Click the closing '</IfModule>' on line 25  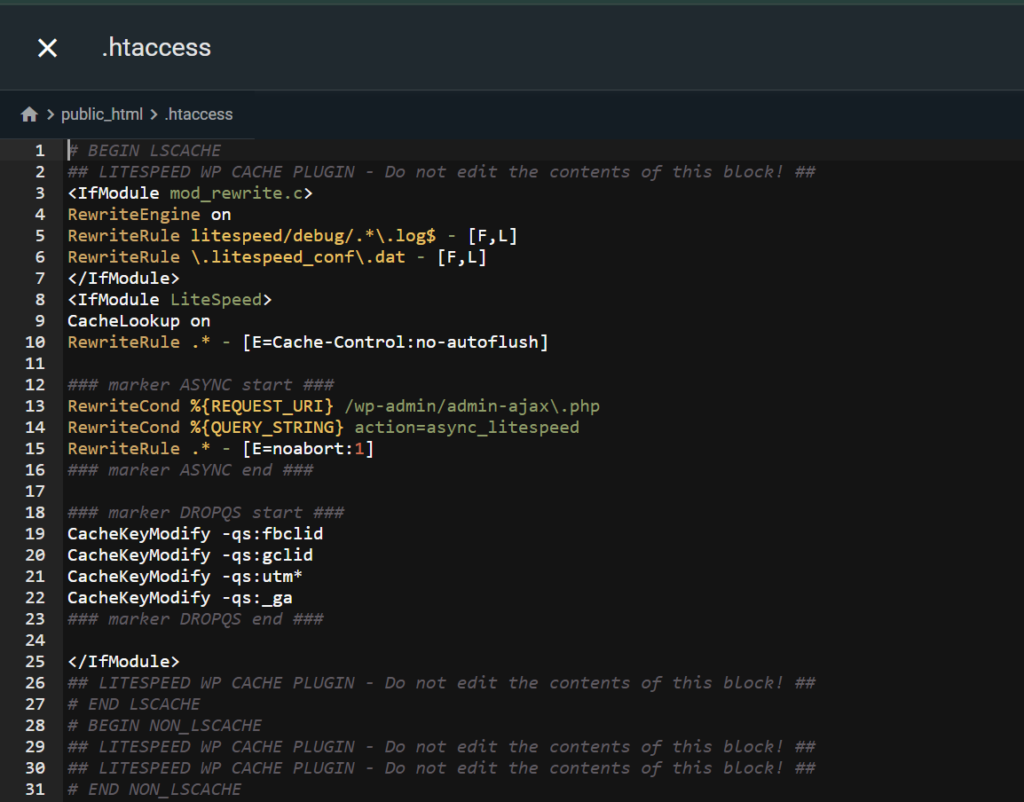tap(123, 662)
